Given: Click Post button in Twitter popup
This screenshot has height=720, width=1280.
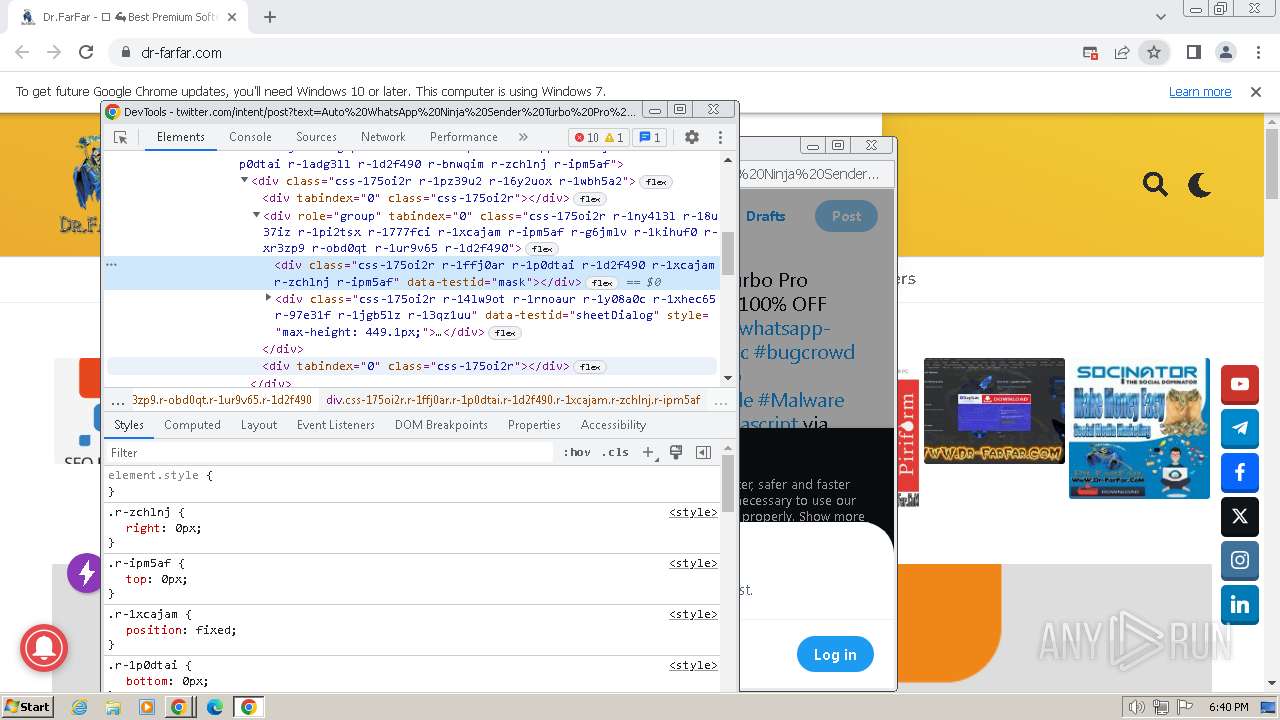Looking at the screenshot, I should 846,216.
